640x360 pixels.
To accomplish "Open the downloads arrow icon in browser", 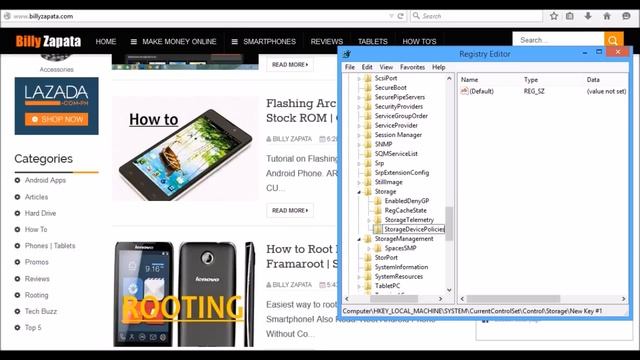I will pyautogui.click(x=588, y=16).
